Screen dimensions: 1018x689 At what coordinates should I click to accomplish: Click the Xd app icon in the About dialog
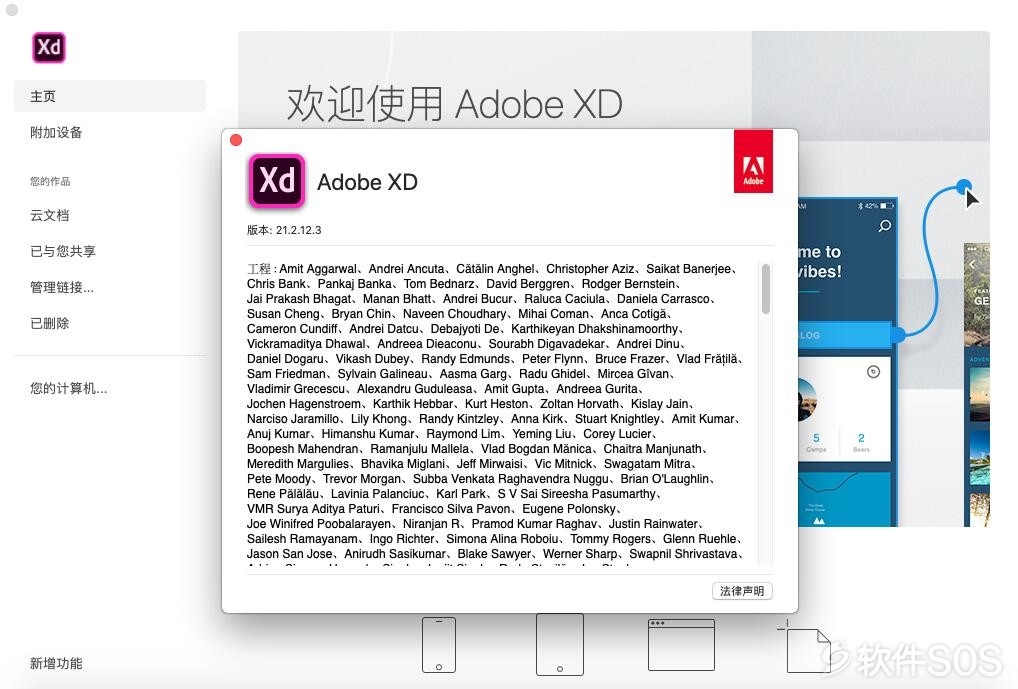point(277,181)
